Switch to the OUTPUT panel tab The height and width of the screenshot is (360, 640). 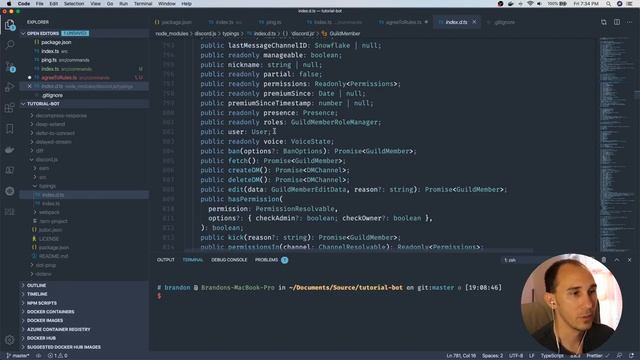pyautogui.click(x=165, y=260)
